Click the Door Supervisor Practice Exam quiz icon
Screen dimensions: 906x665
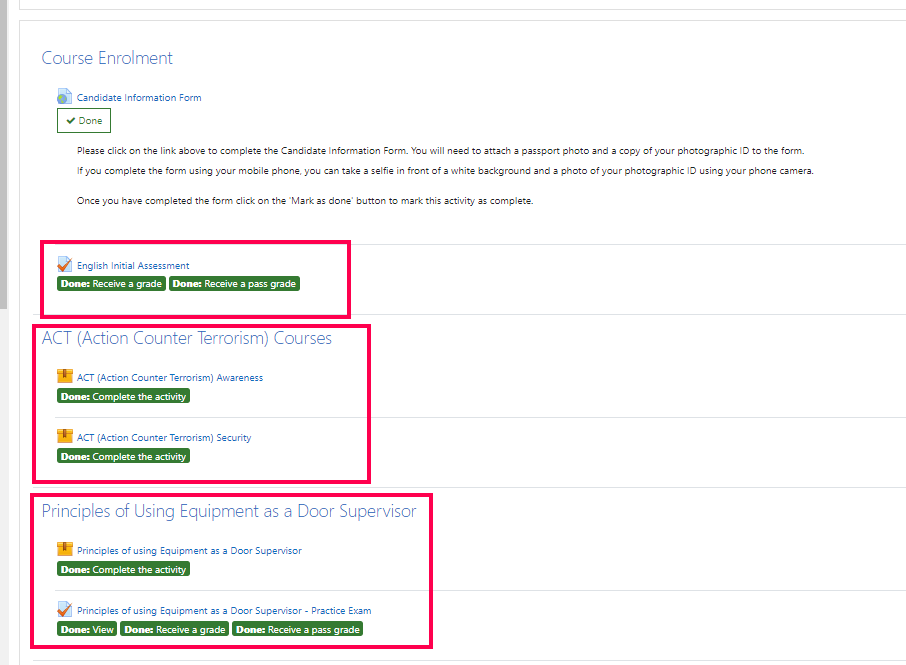pos(64,609)
